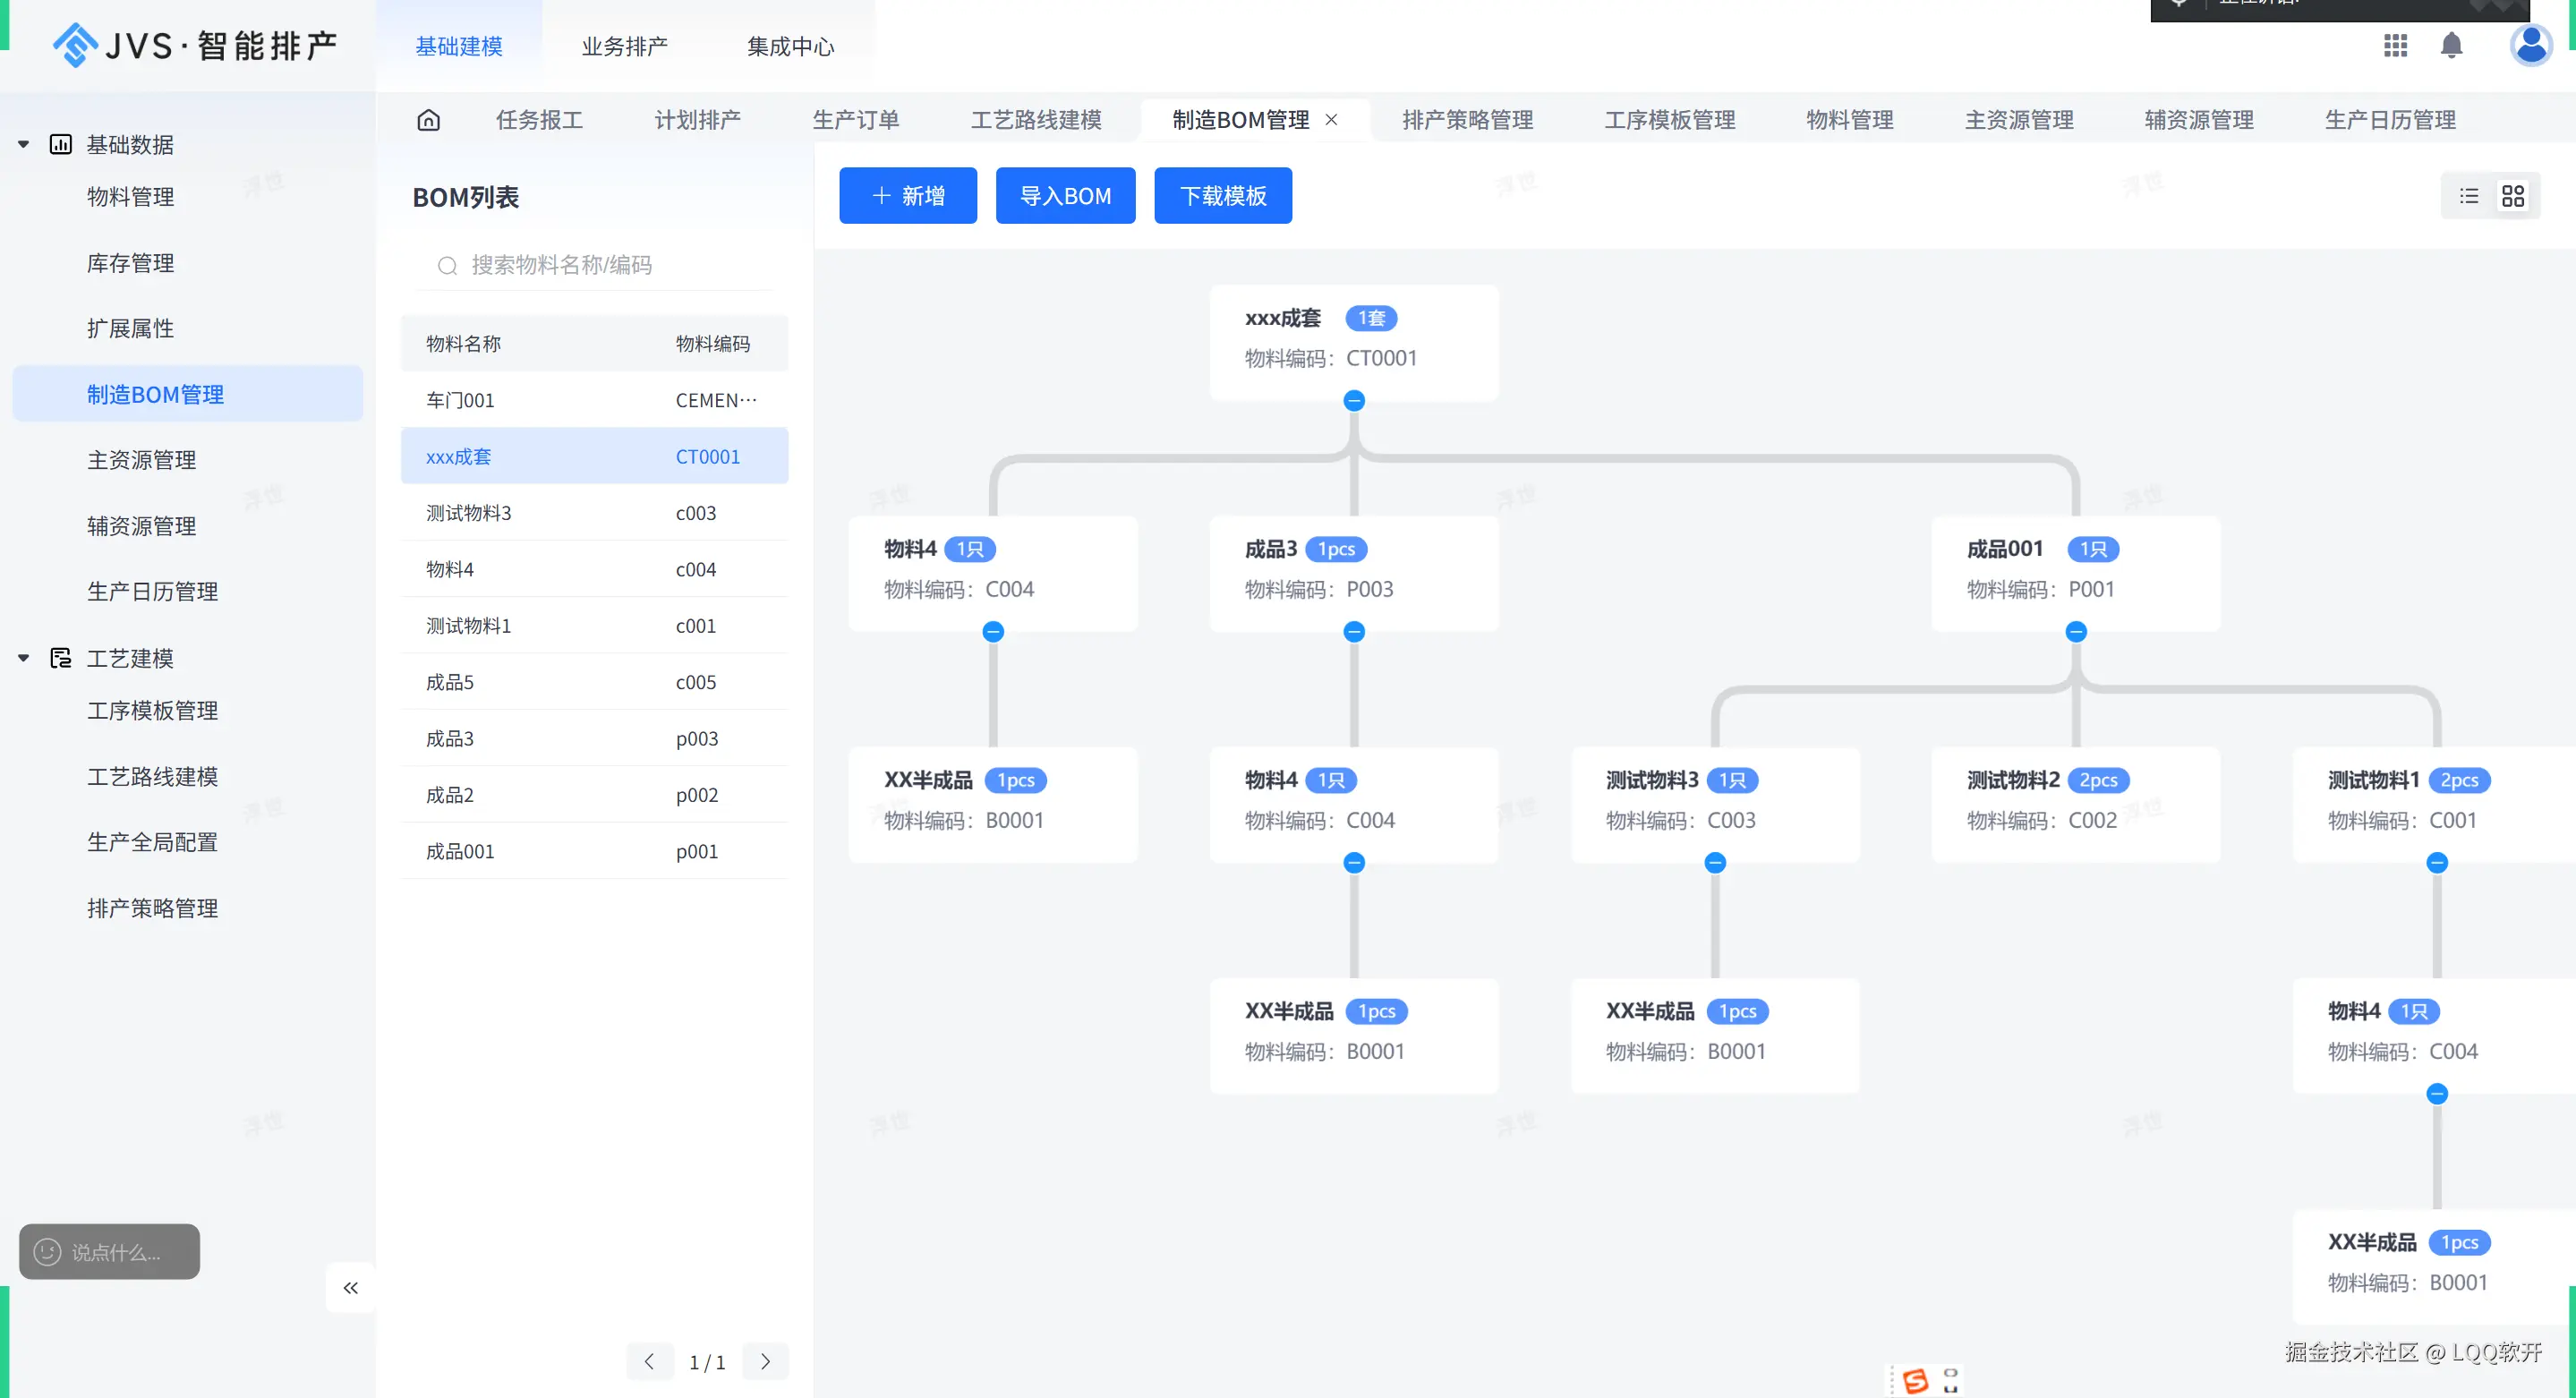This screenshot has width=2576, height=1398.
Task: Close the 制造BOM管理 tab
Action: pyautogui.click(x=1331, y=120)
